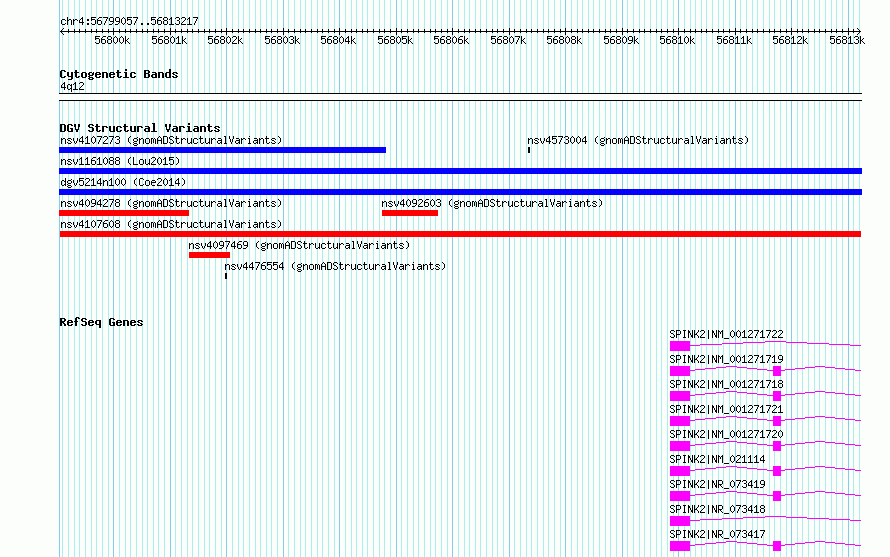Click the SPINK2|NM_001271722 first exon block

click(x=680, y=346)
